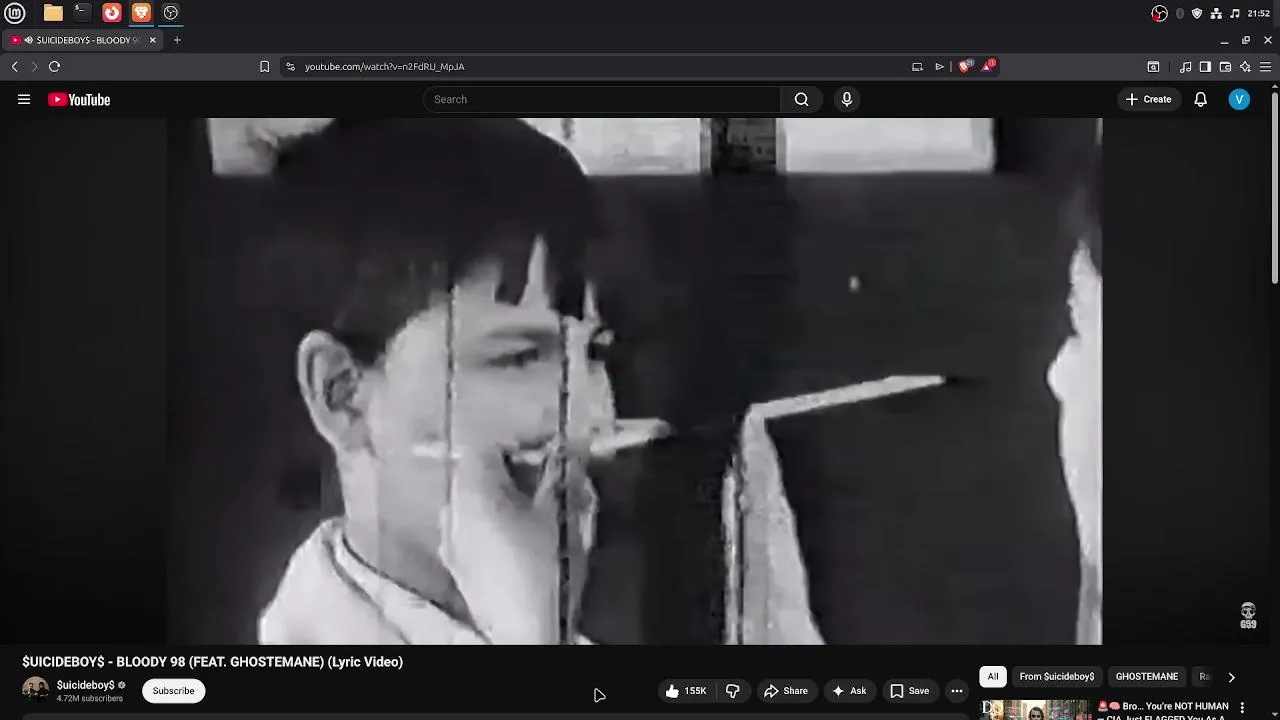Open the $uicideboy$ channel avatar

coord(35,690)
